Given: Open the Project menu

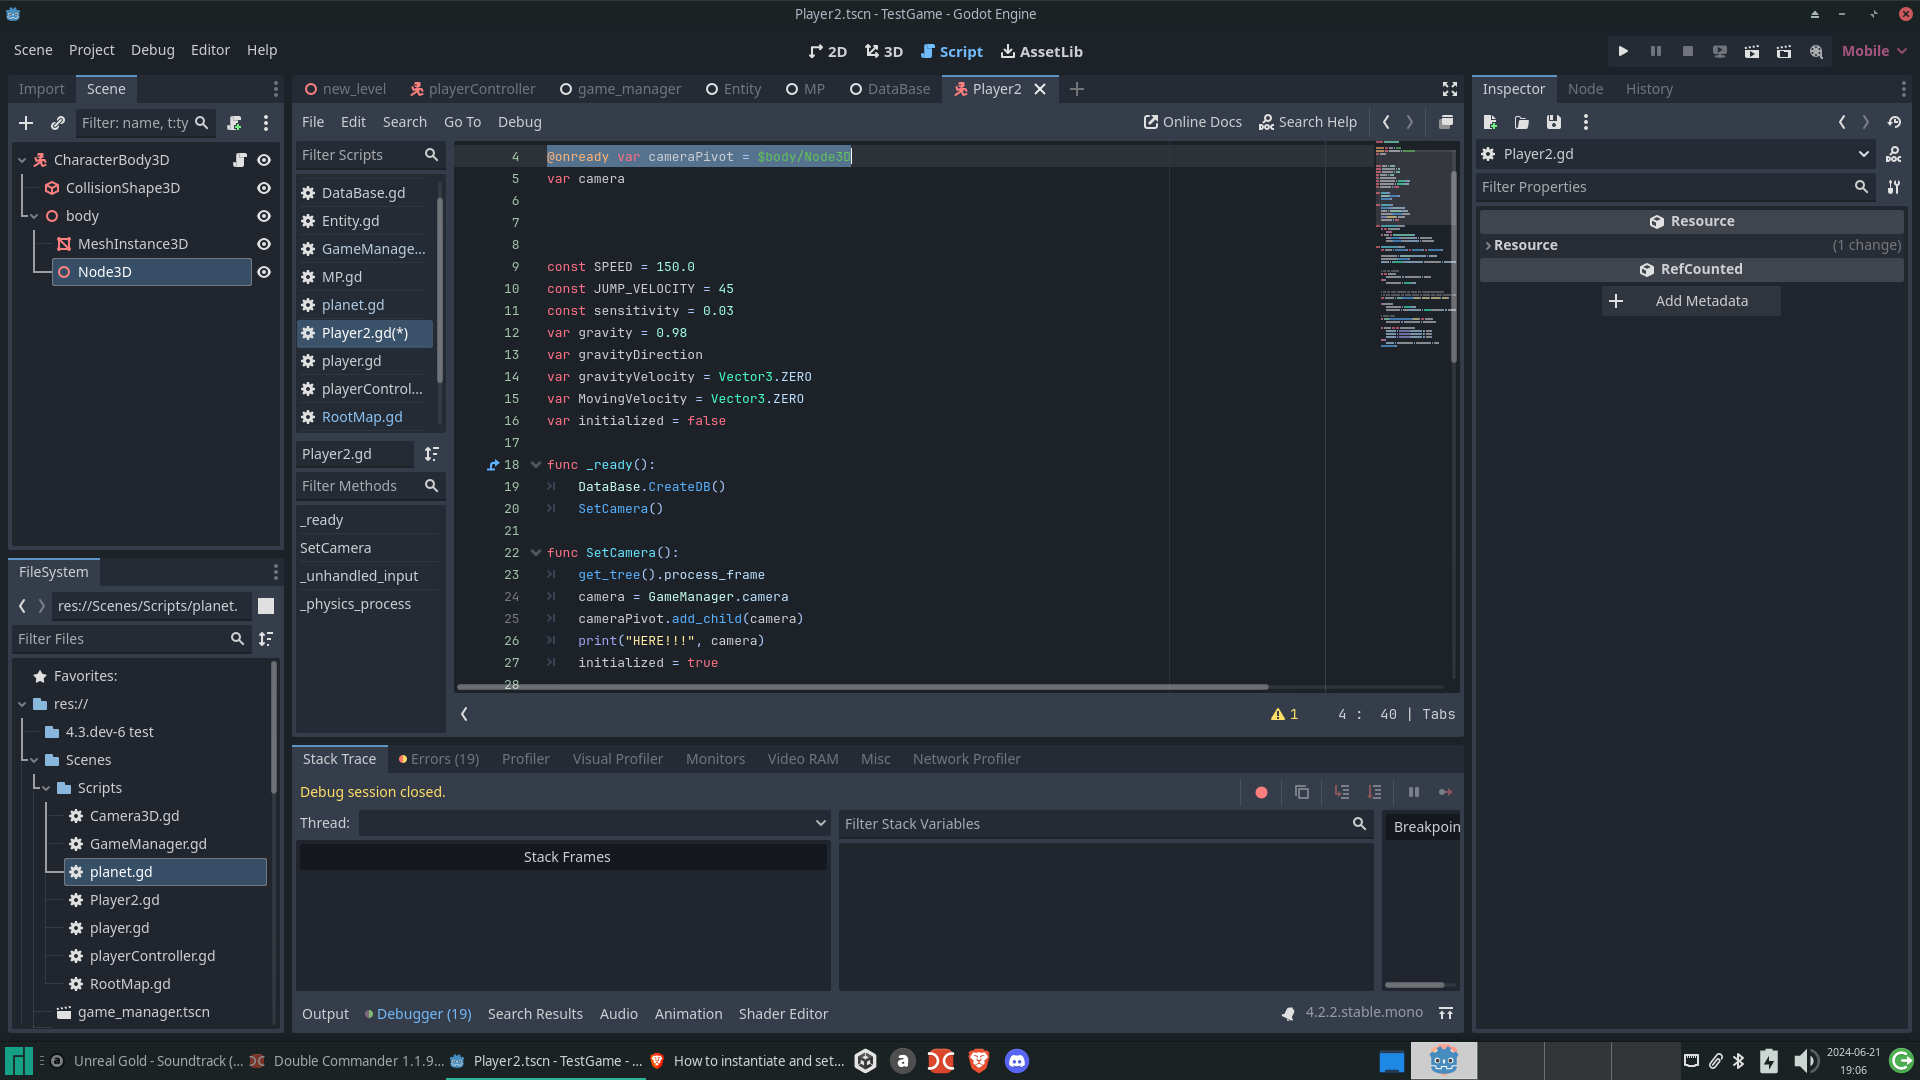Looking at the screenshot, I should [x=91, y=50].
